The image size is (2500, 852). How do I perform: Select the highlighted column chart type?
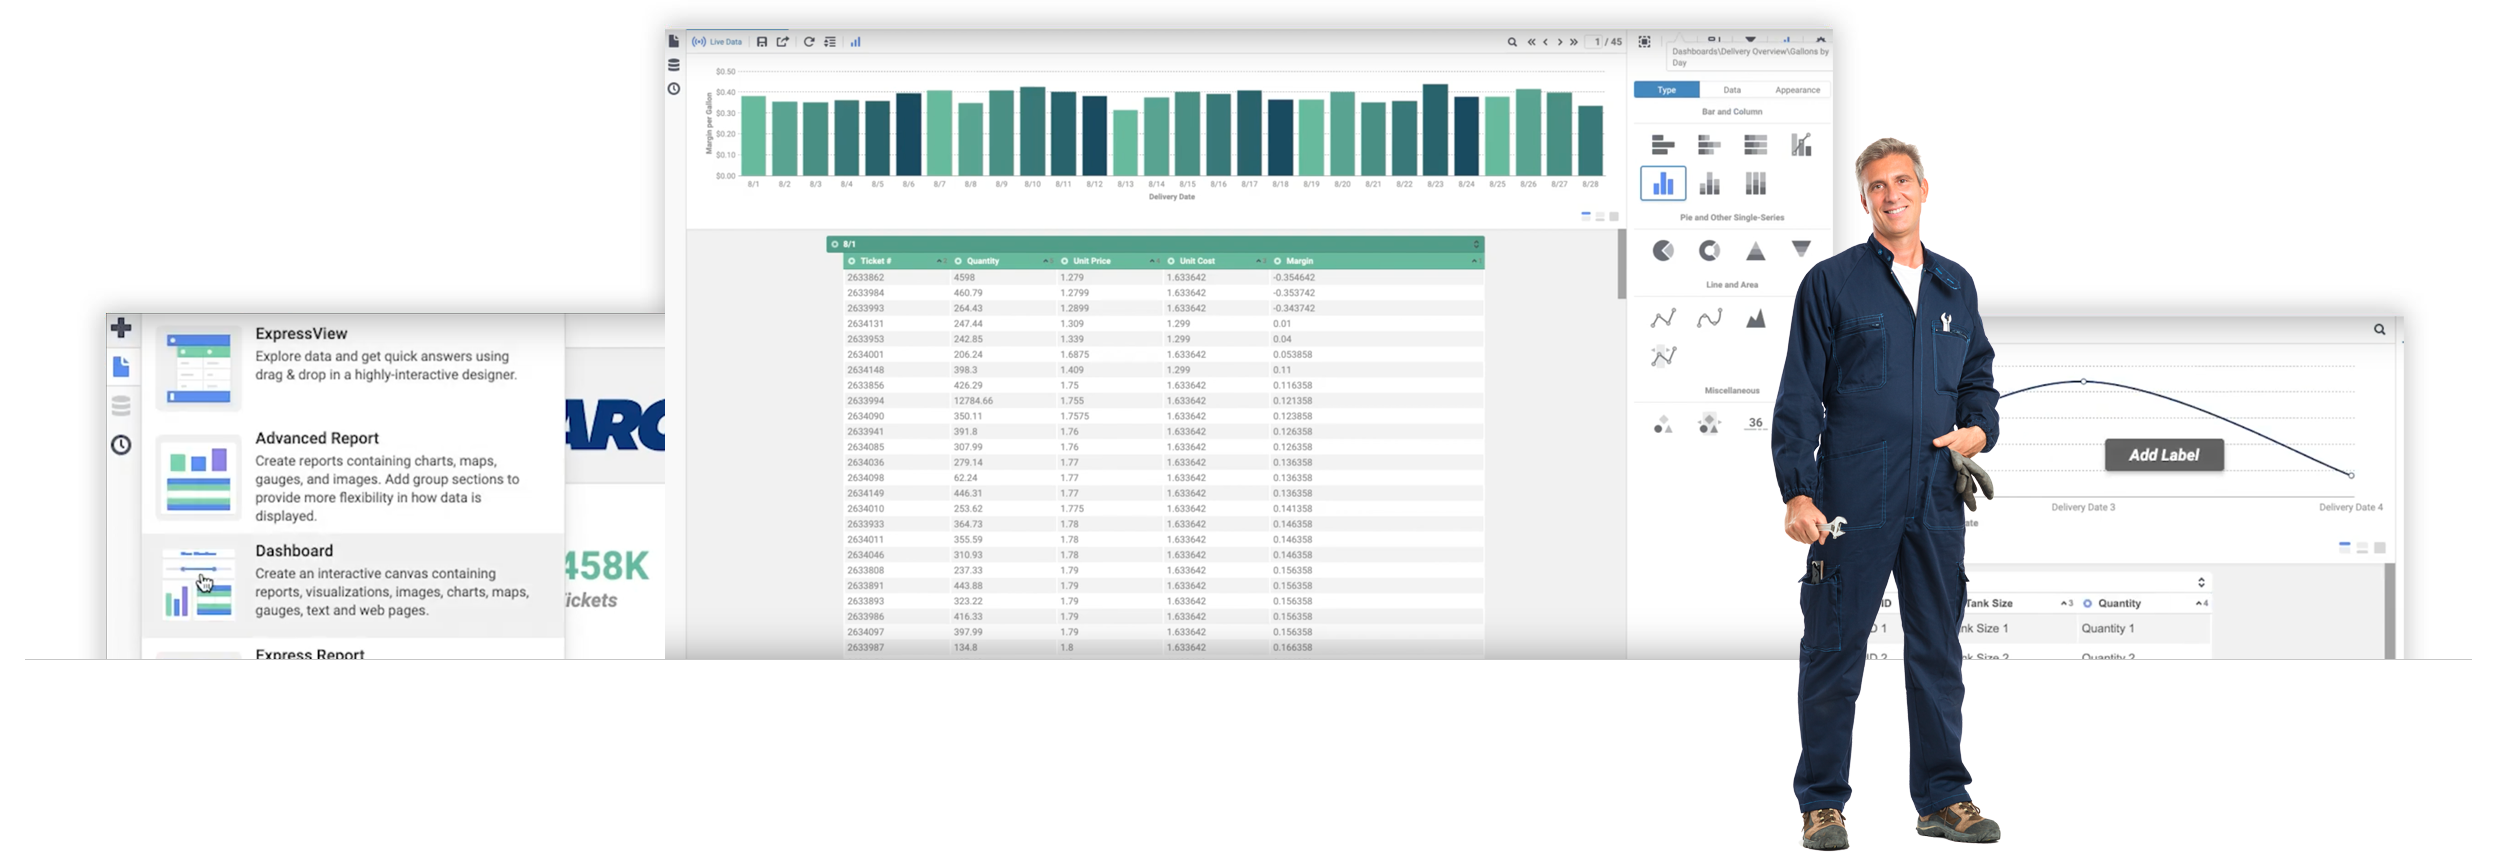1663,183
